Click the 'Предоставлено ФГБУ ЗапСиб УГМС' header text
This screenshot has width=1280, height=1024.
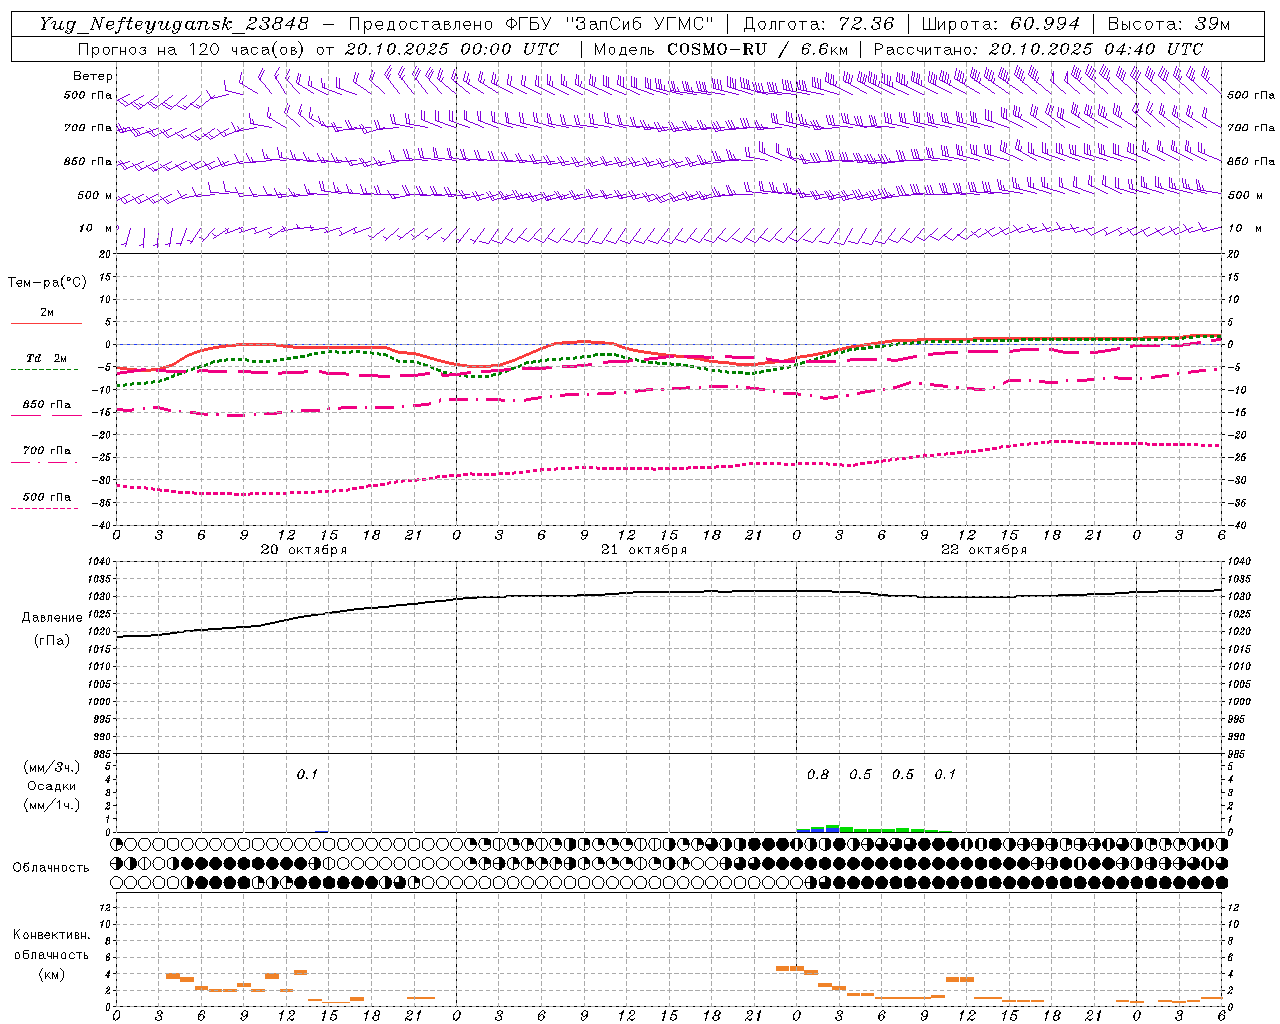[x=531, y=24]
